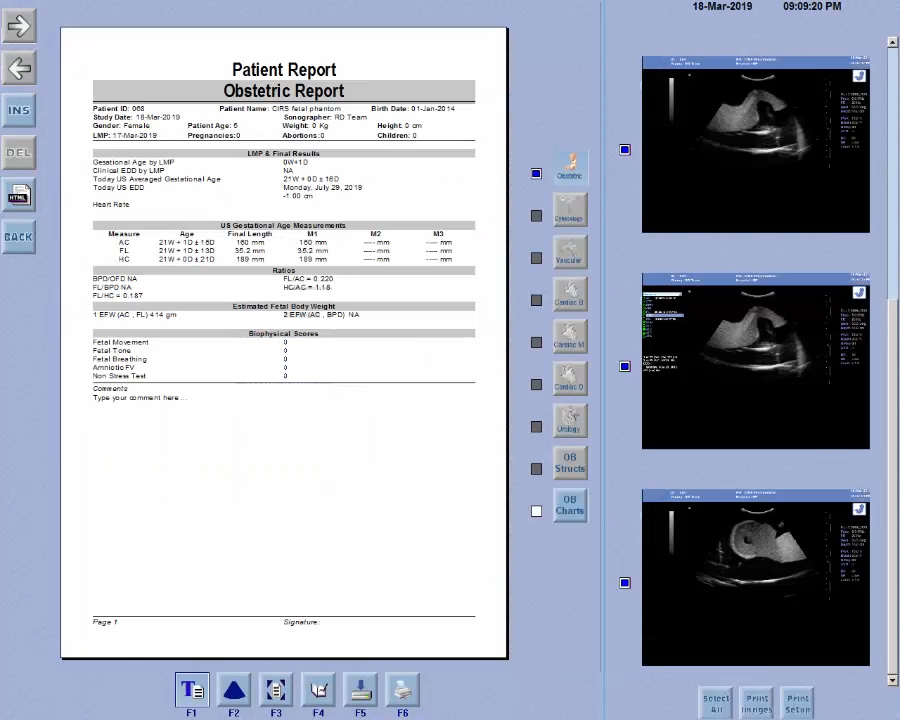Select the F2 ultrasound sector scan icon
Viewport: 900px width, 720px height.
233,690
